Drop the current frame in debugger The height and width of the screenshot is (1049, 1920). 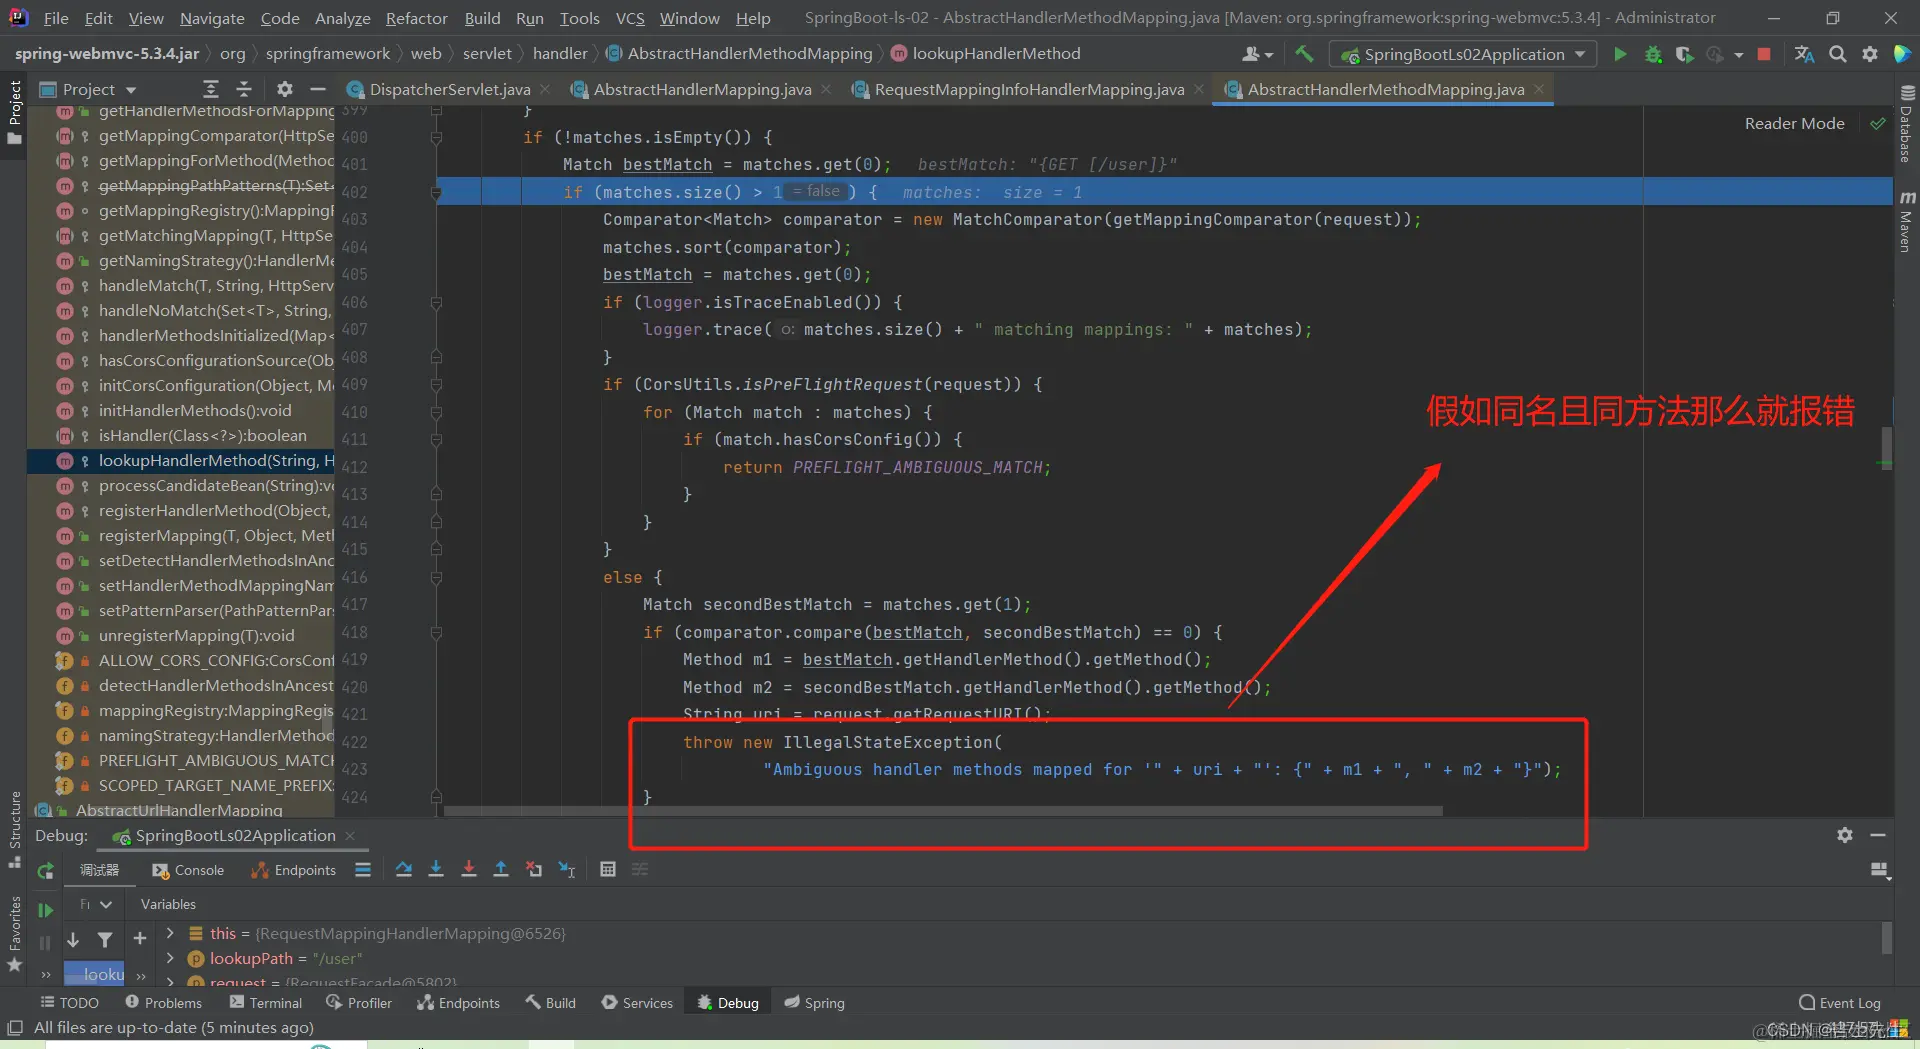(534, 870)
